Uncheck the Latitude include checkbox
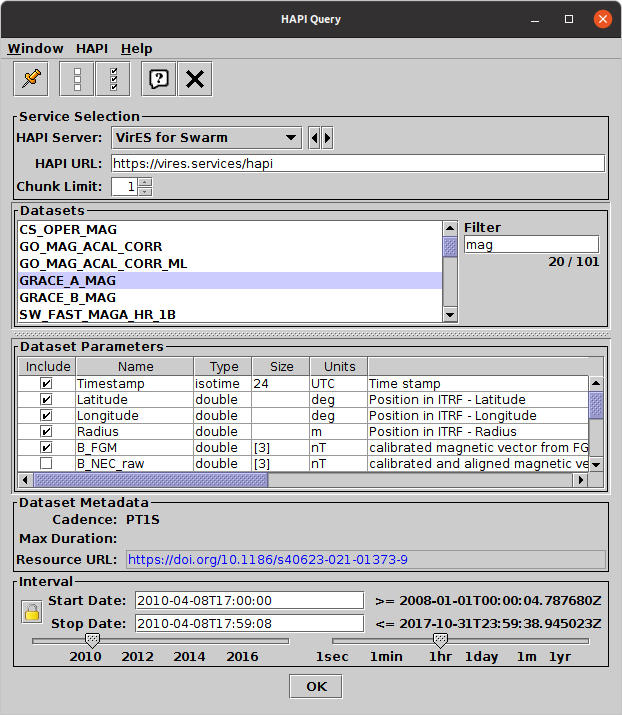This screenshot has width=622, height=715. [46, 400]
